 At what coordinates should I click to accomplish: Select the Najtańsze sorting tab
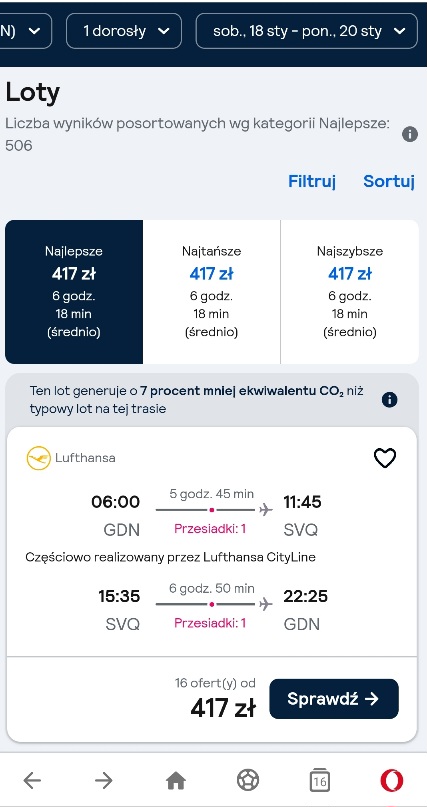(x=211, y=292)
